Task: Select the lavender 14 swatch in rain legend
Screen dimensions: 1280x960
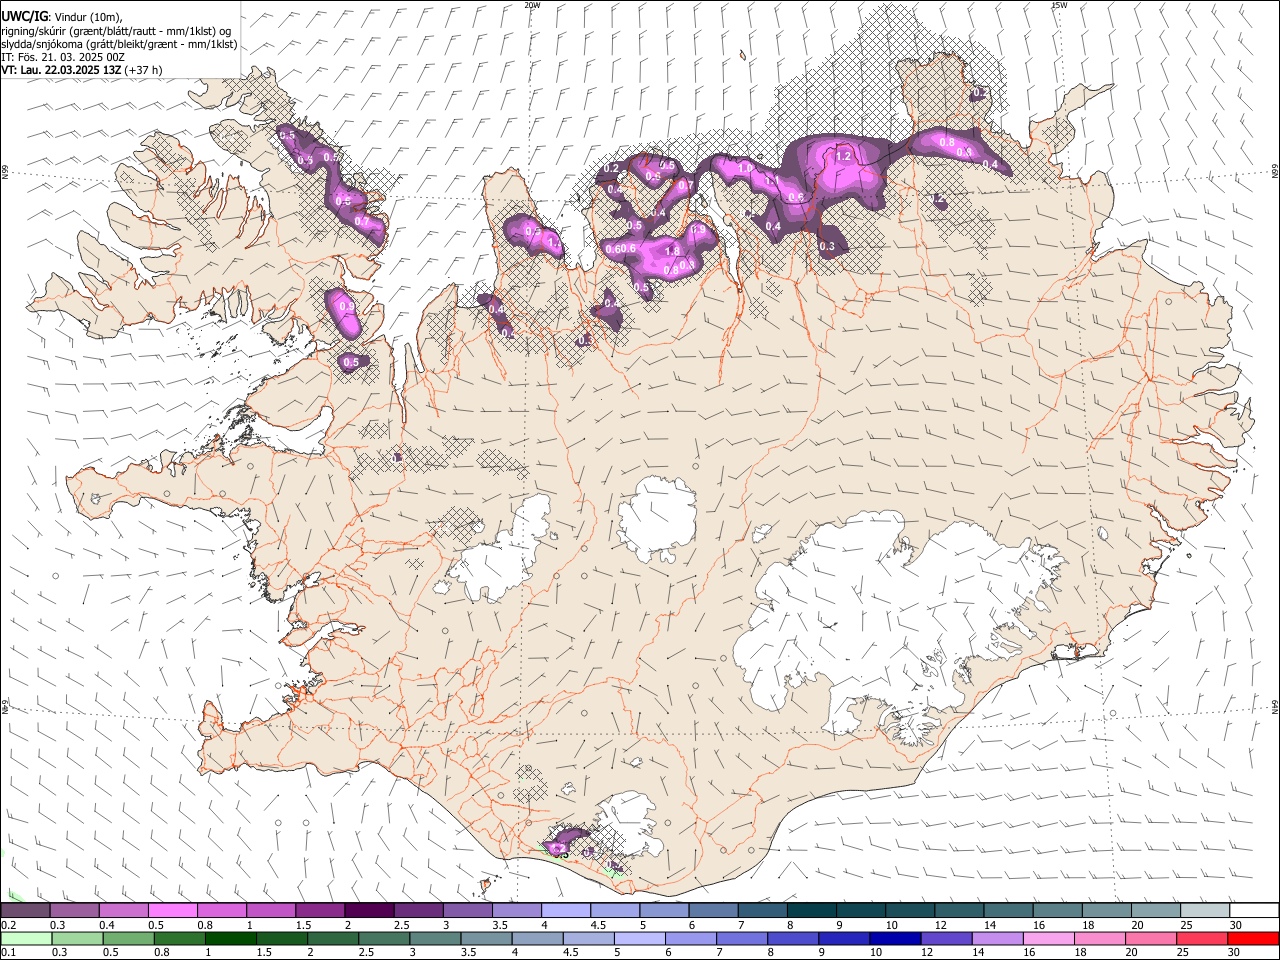Action: (x=997, y=938)
